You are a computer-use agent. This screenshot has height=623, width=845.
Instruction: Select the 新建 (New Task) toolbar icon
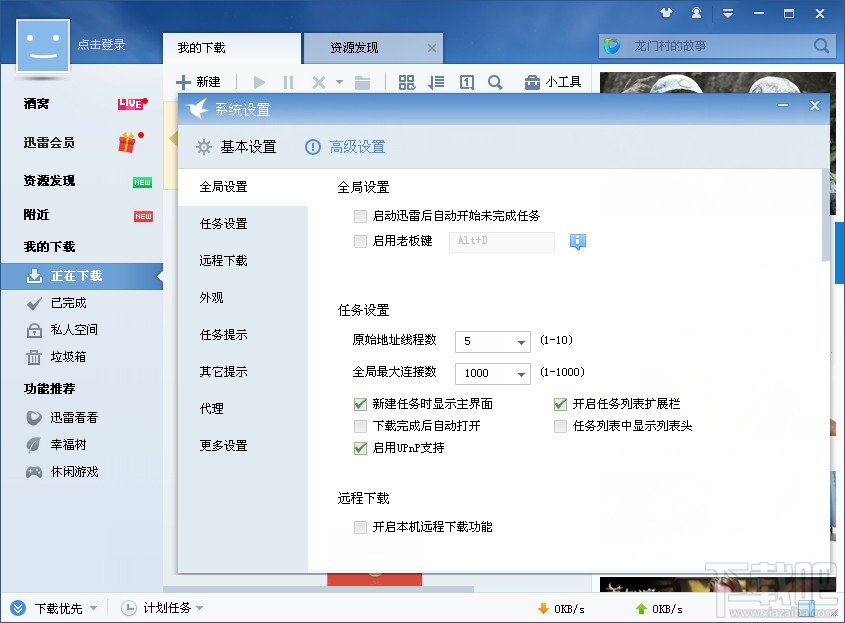coord(200,81)
